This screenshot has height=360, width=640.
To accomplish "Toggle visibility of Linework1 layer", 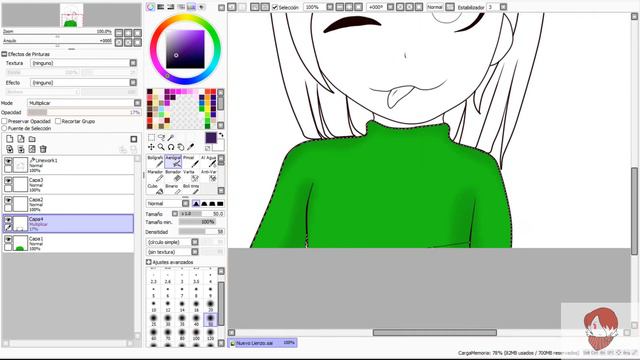I will 8,161.
